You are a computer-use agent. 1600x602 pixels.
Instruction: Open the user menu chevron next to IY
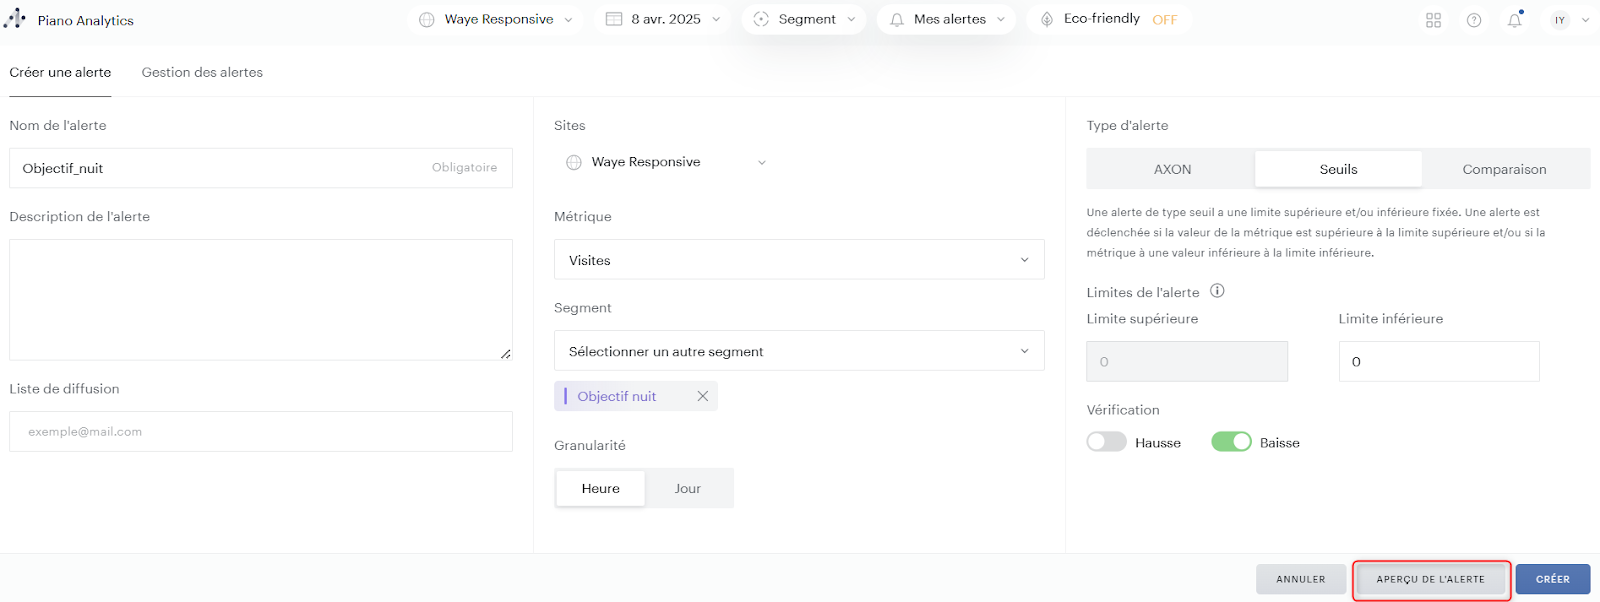pyautogui.click(x=1585, y=20)
